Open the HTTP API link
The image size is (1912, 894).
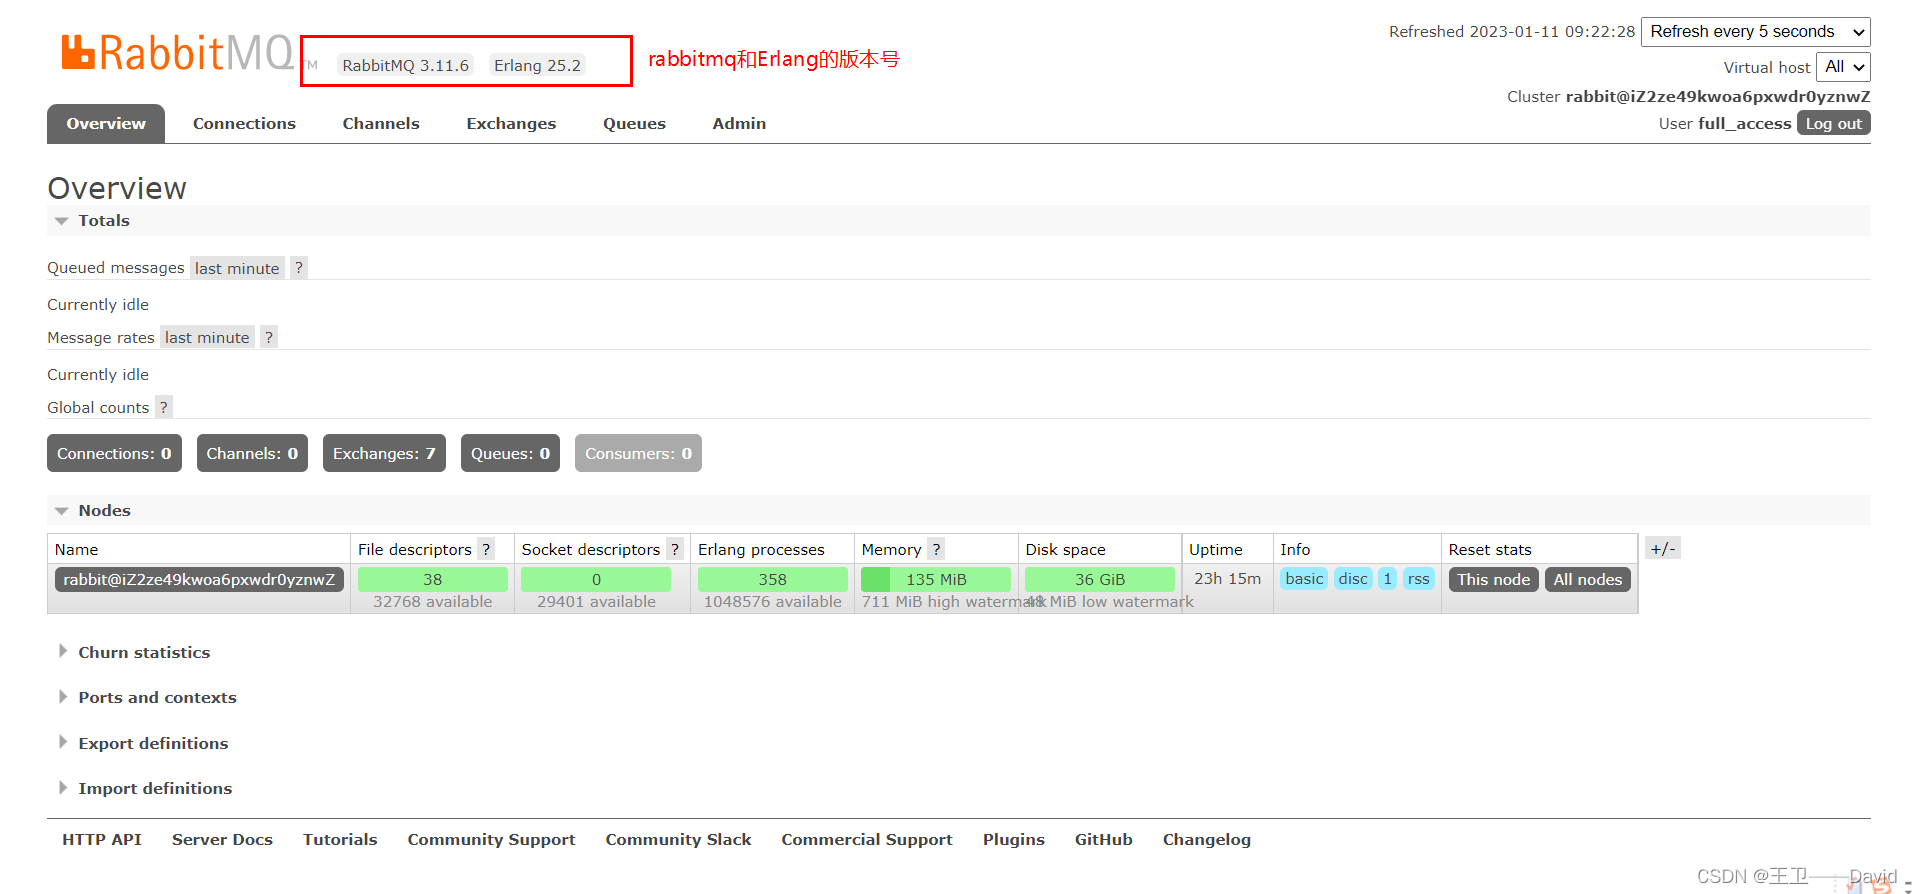(102, 840)
